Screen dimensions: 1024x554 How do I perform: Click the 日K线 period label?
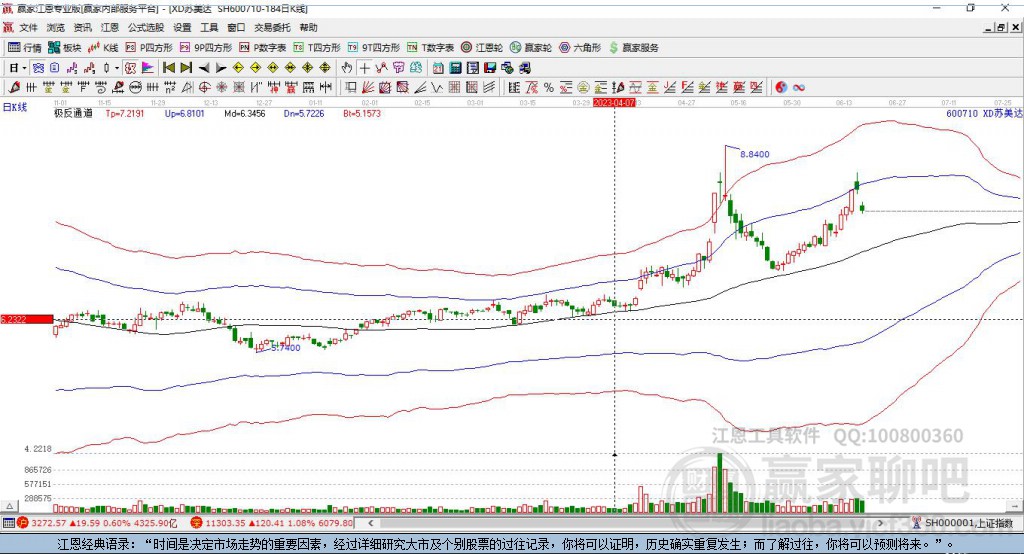[x=15, y=107]
